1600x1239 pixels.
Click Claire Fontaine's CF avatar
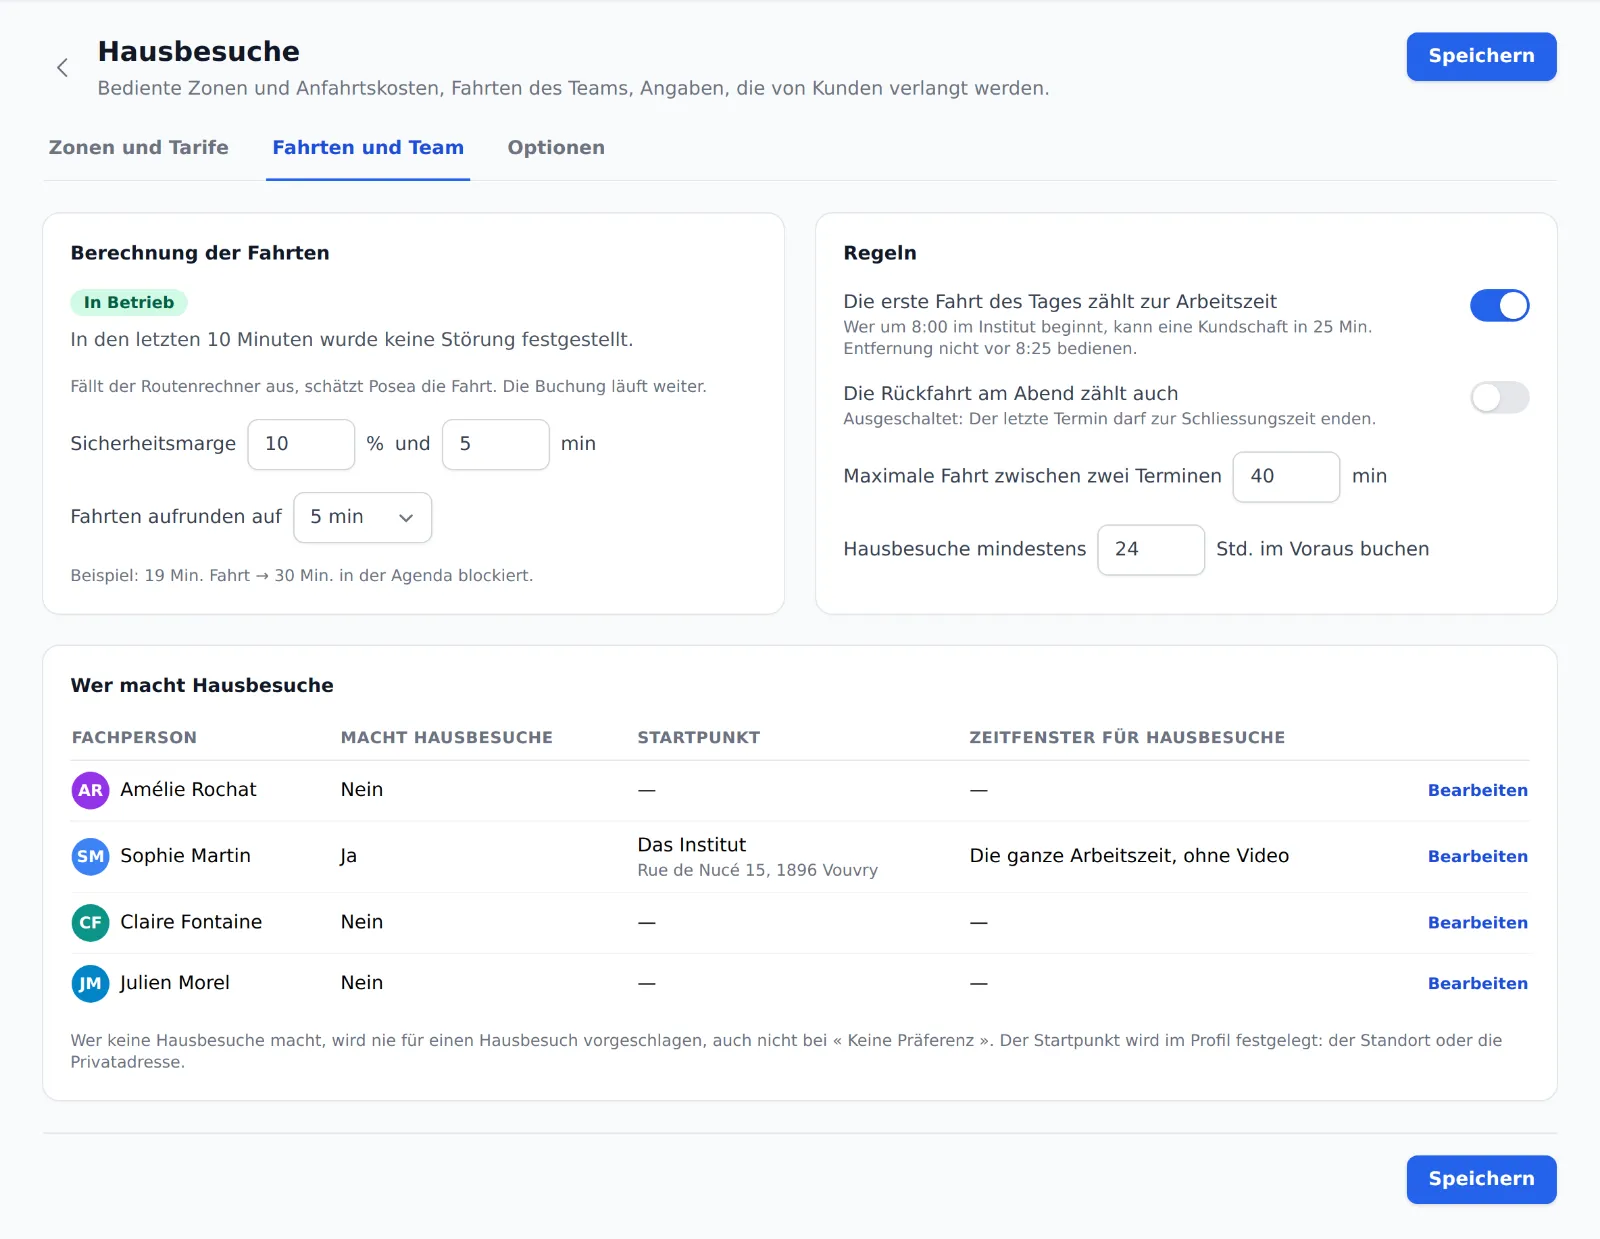coord(90,922)
